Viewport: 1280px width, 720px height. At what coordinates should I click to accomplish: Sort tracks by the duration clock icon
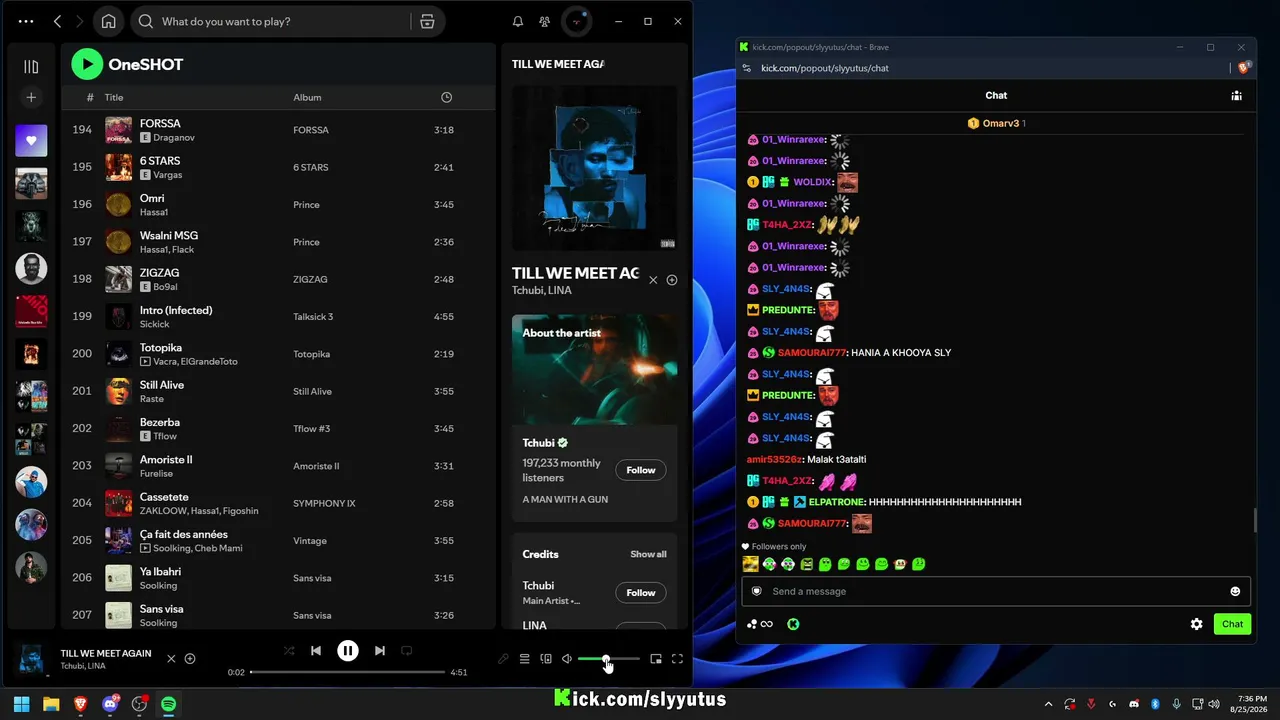tap(446, 97)
